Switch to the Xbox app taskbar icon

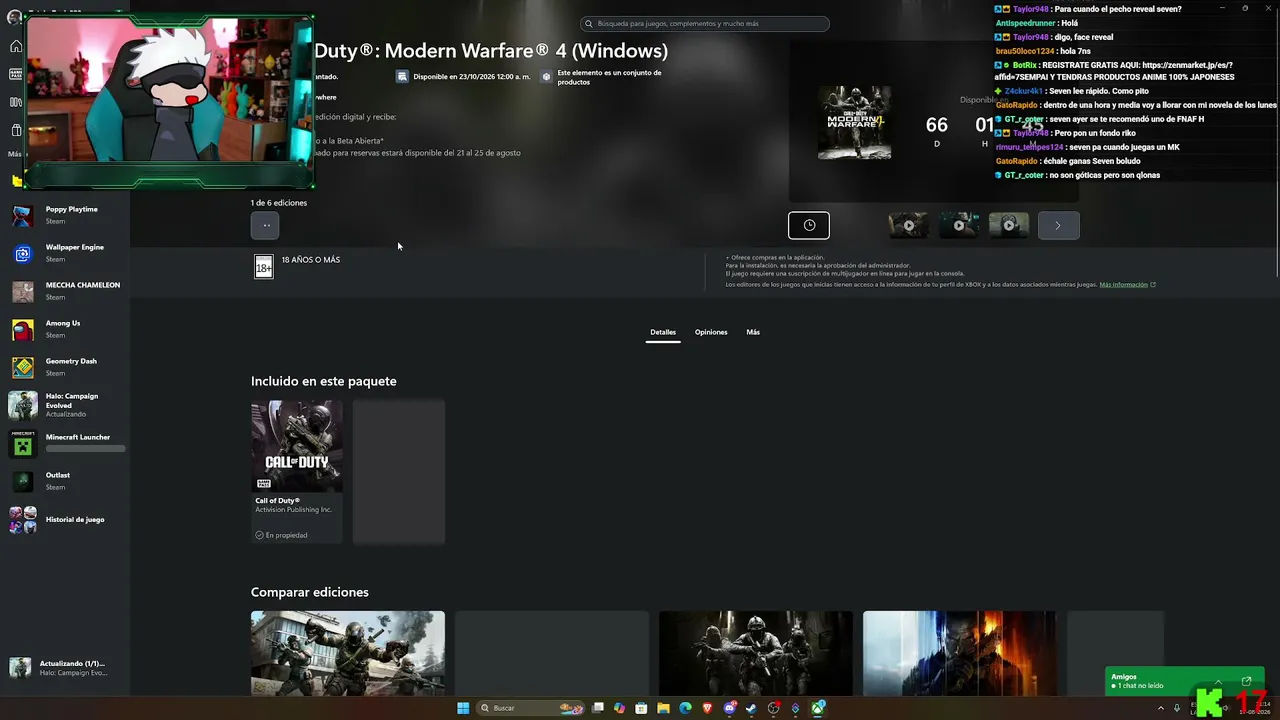[818, 708]
